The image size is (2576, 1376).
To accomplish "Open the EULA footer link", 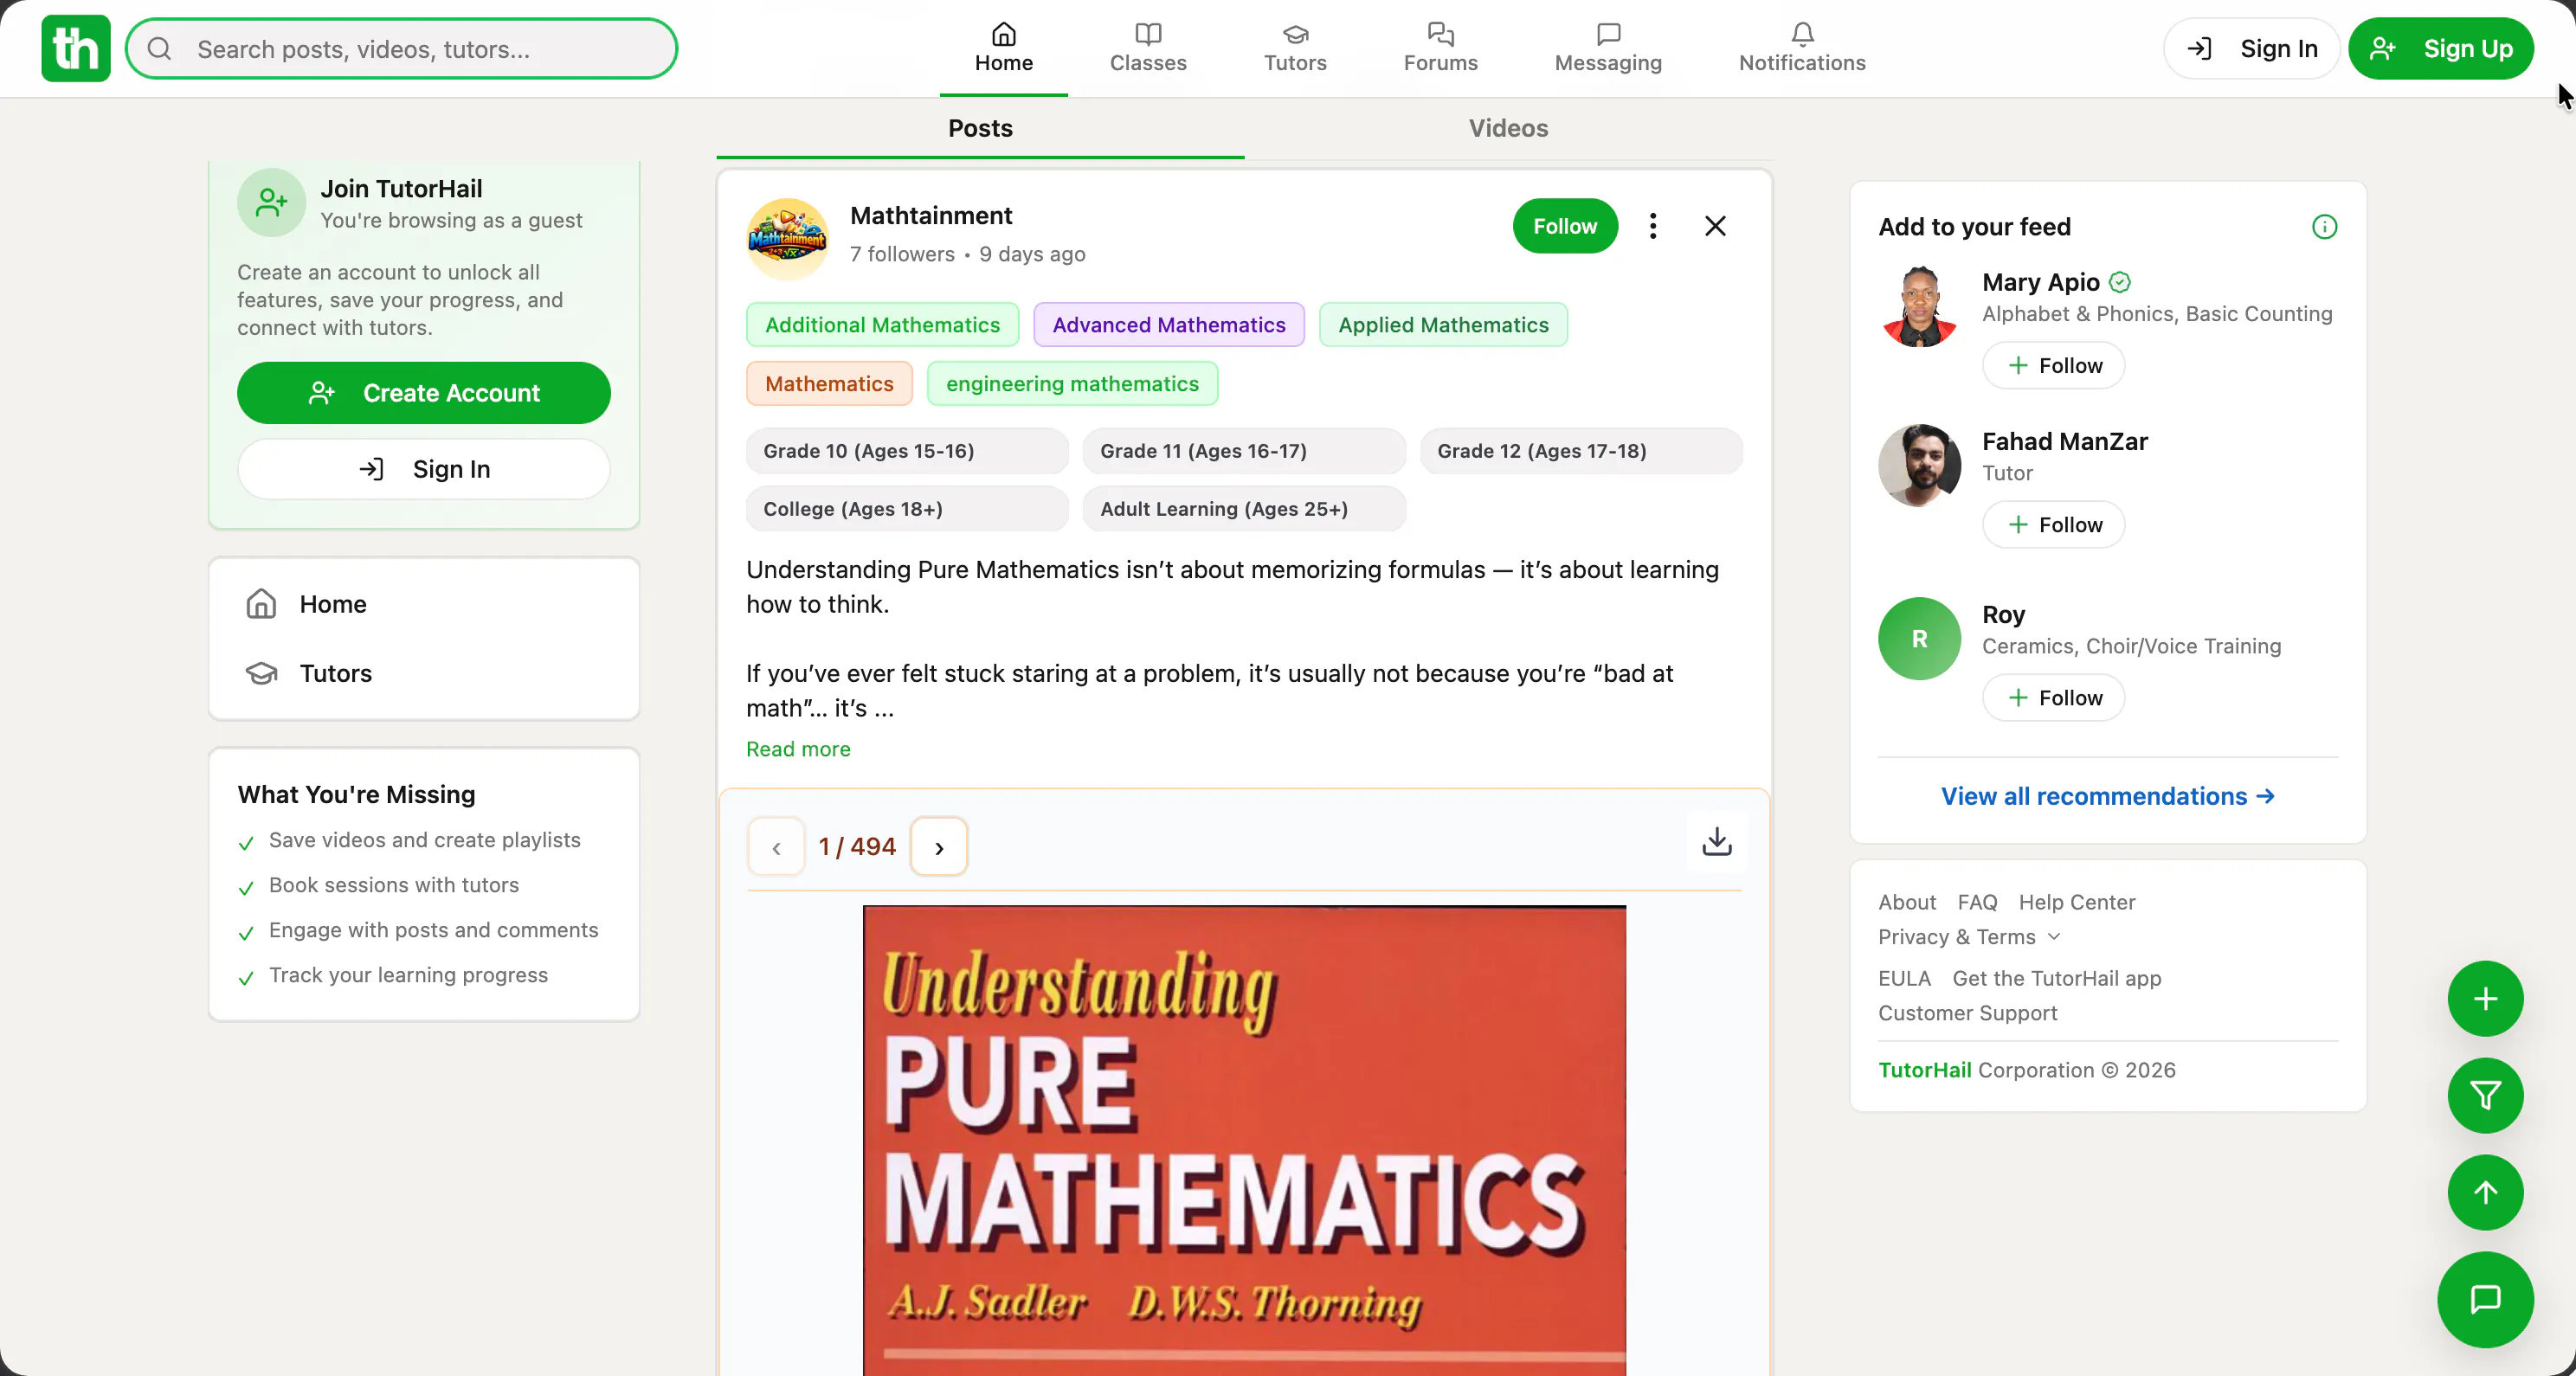I will click(1904, 978).
